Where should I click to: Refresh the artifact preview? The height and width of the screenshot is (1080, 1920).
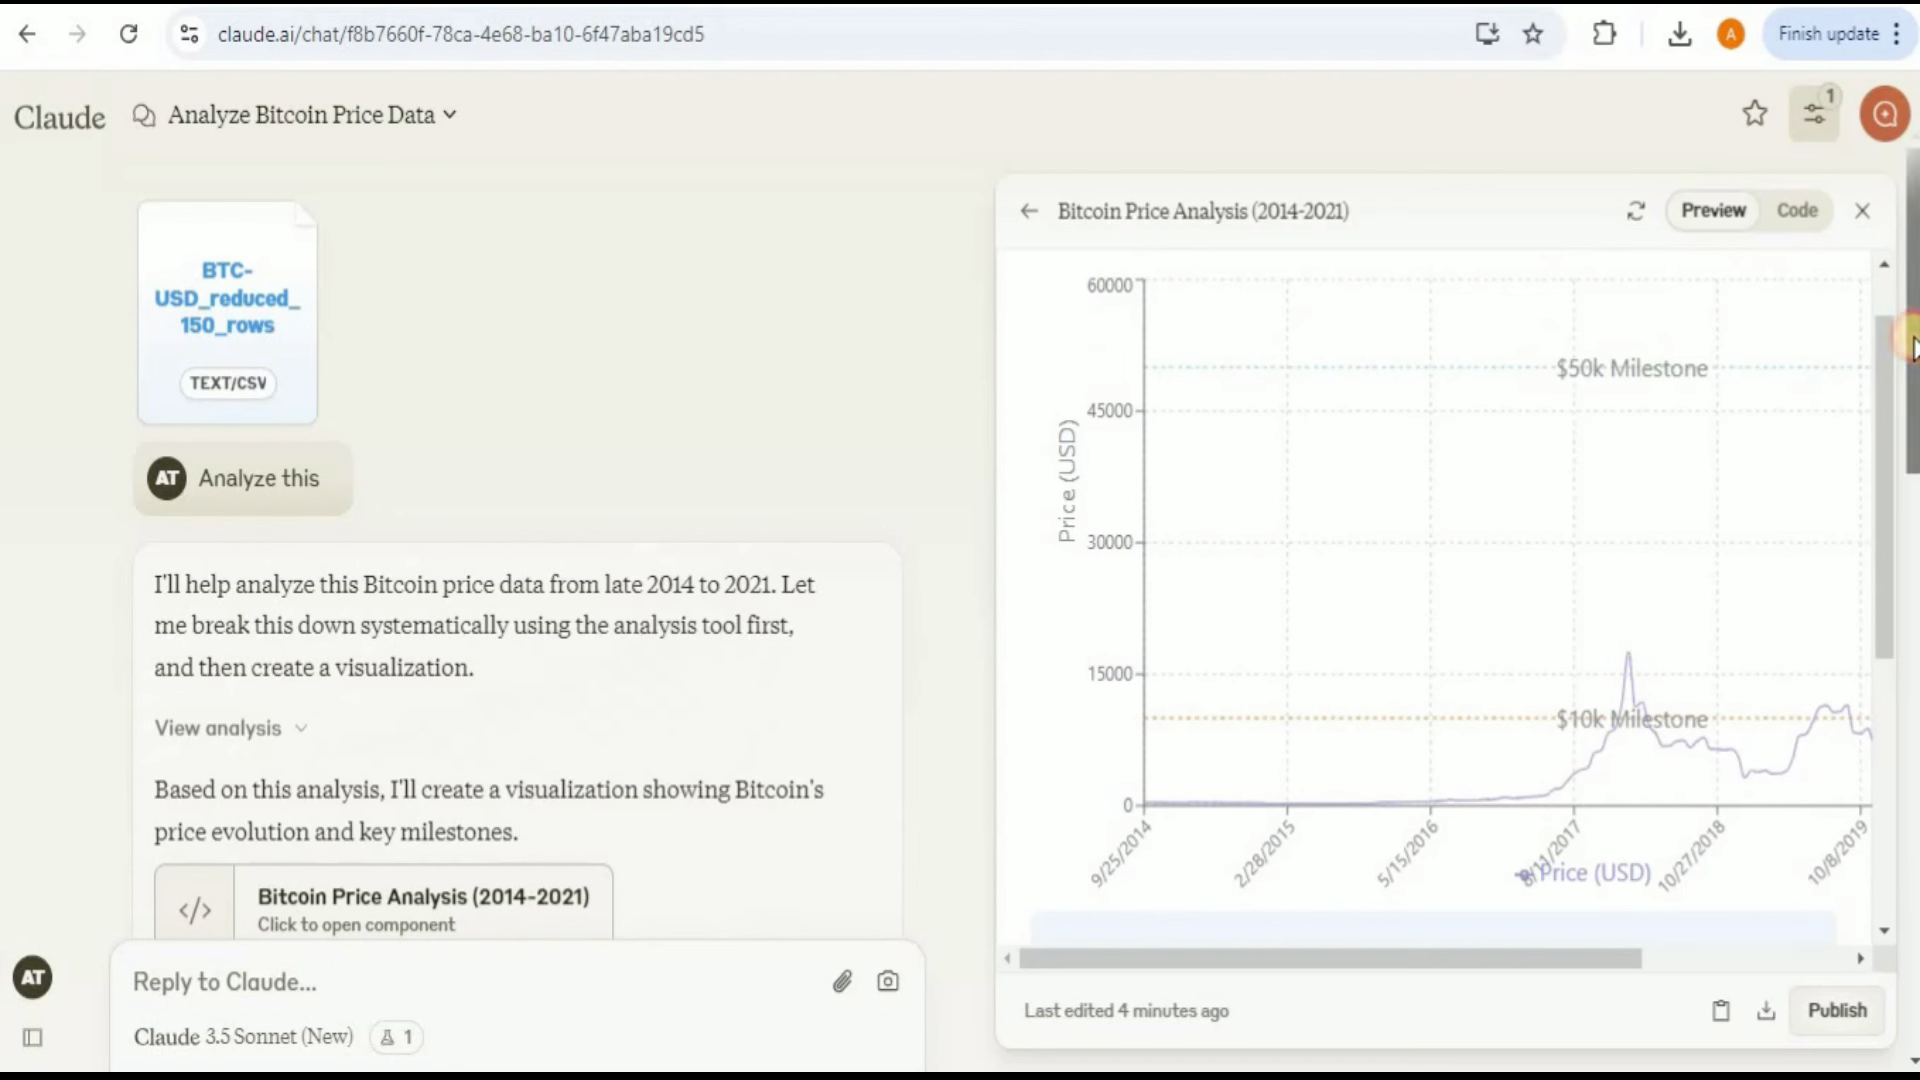coord(1636,211)
